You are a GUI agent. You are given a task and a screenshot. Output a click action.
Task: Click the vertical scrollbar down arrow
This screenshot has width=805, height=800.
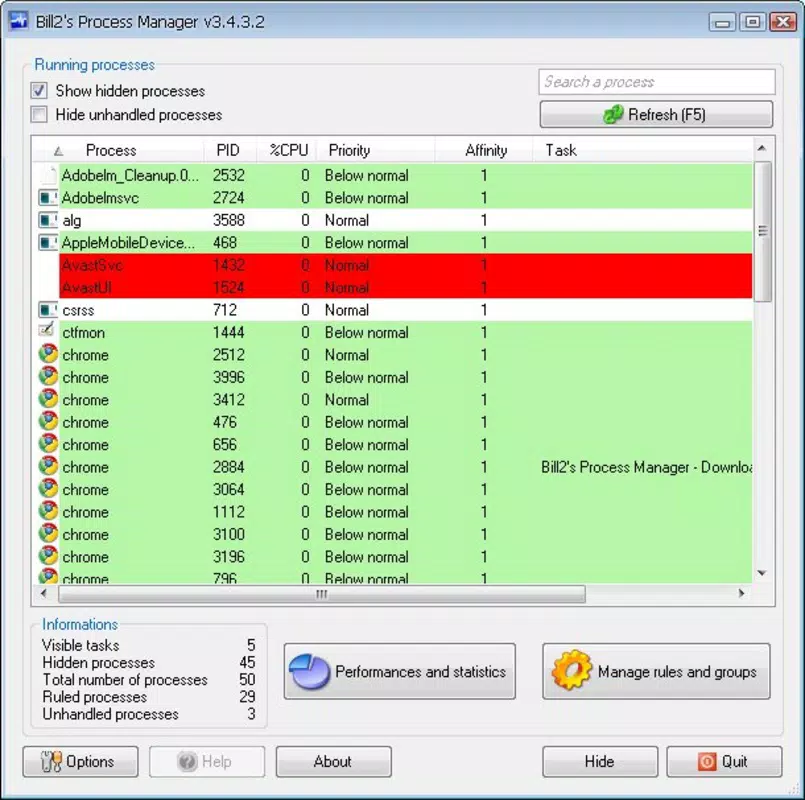tap(762, 573)
